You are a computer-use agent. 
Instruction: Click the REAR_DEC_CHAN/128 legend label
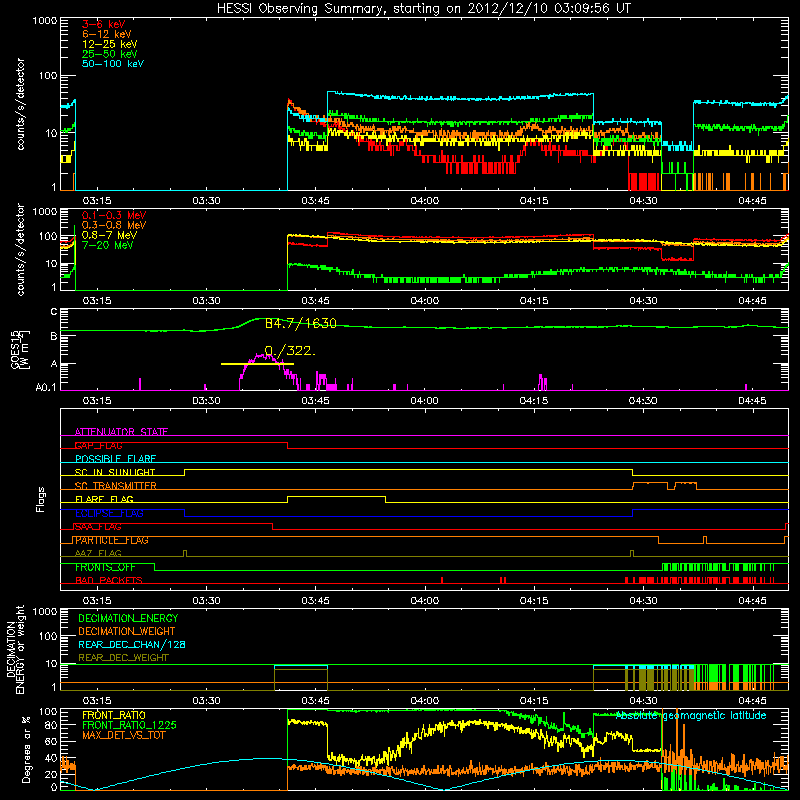pyautogui.click(x=132, y=644)
